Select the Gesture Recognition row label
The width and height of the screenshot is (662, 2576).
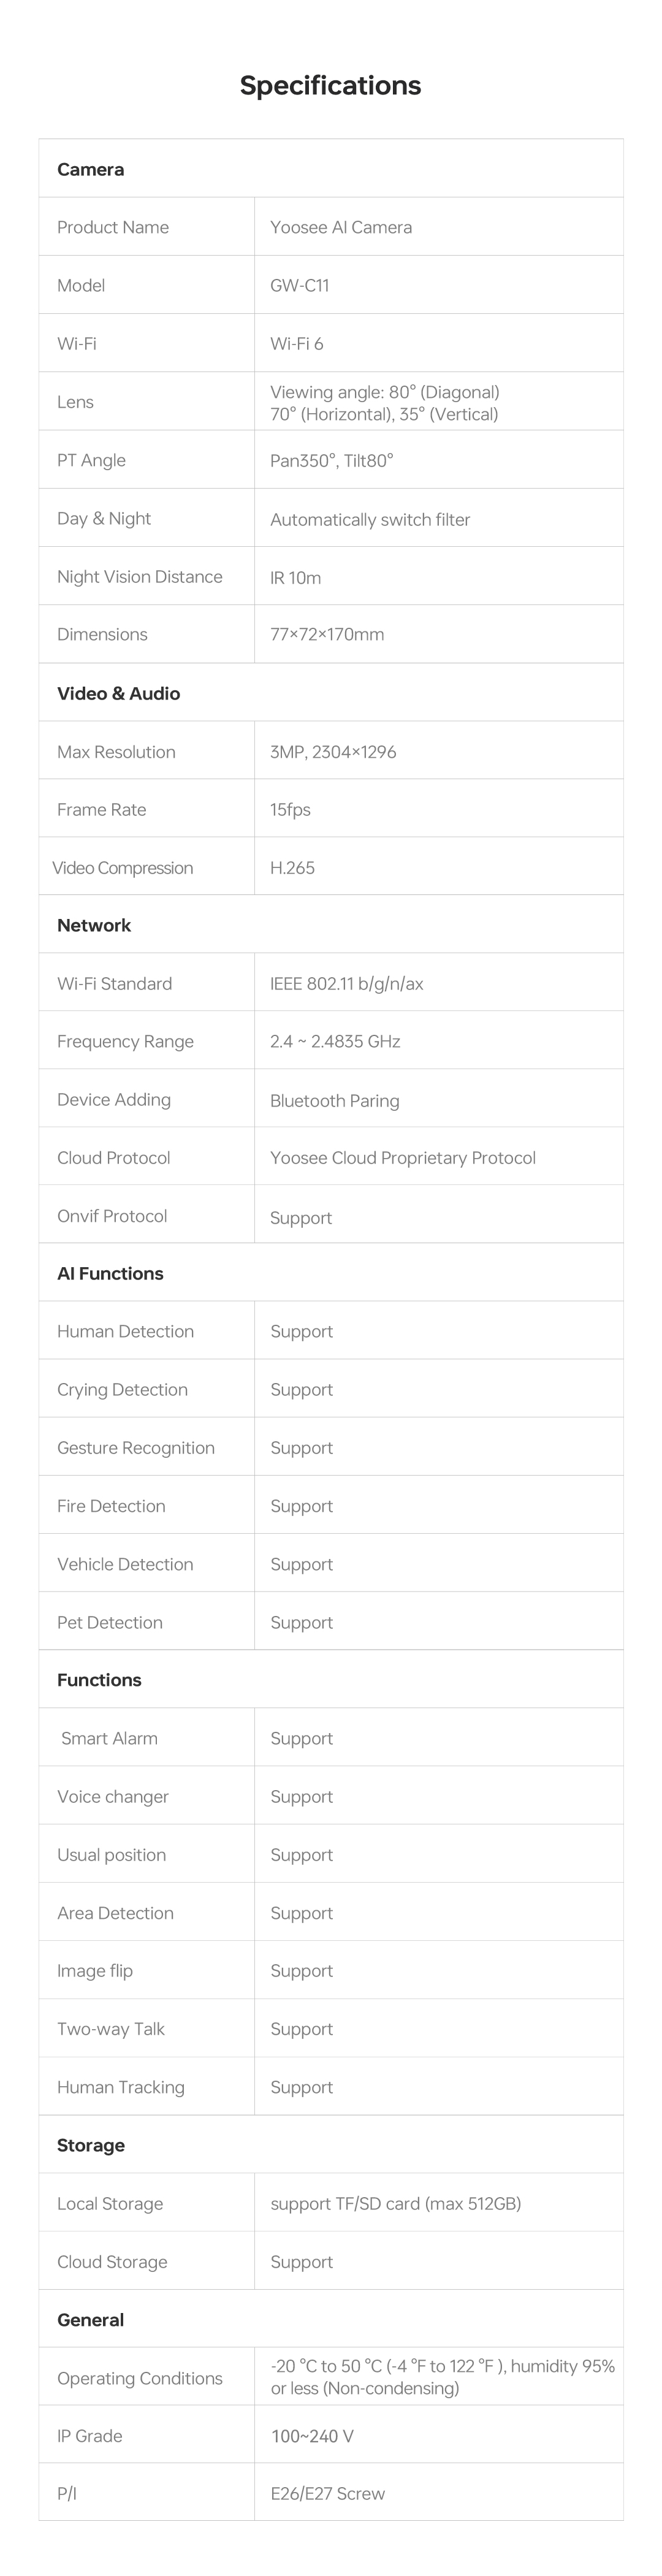pos(136,1448)
